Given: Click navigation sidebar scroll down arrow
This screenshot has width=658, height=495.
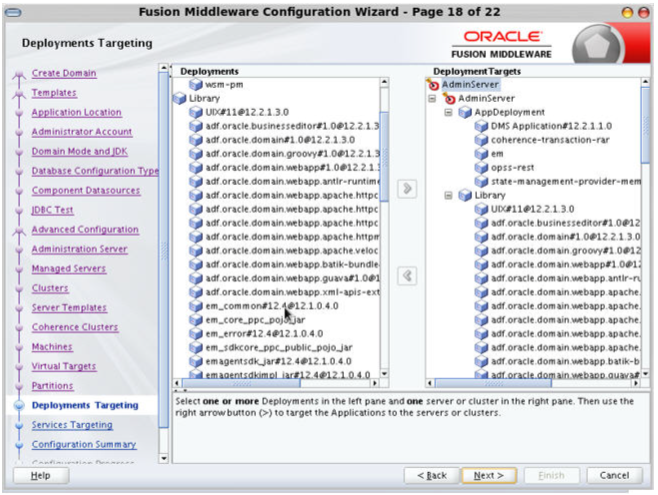Looking at the screenshot, I should click(x=164, y=459).
